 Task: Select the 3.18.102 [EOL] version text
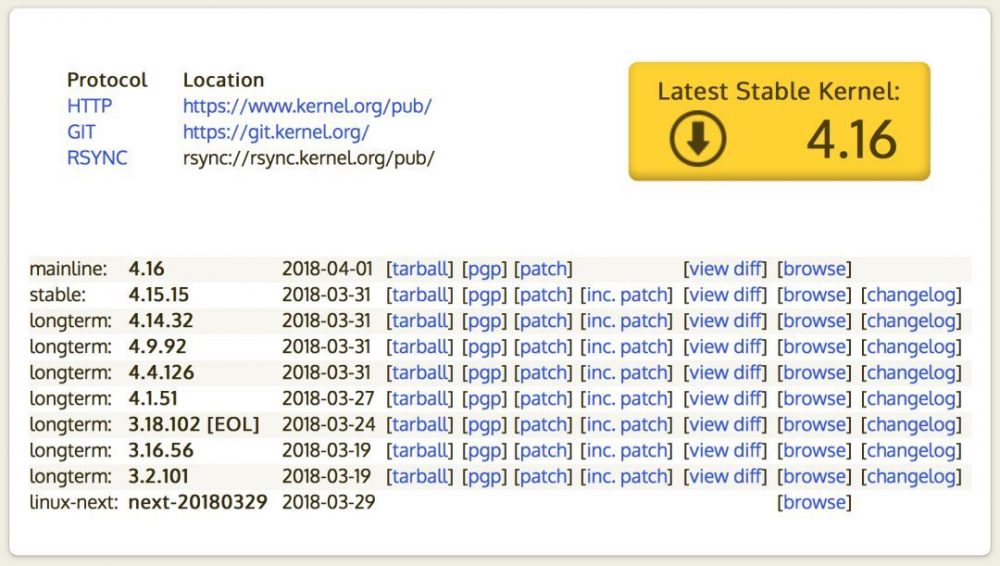pyautogui.click(x=194, y=424)
